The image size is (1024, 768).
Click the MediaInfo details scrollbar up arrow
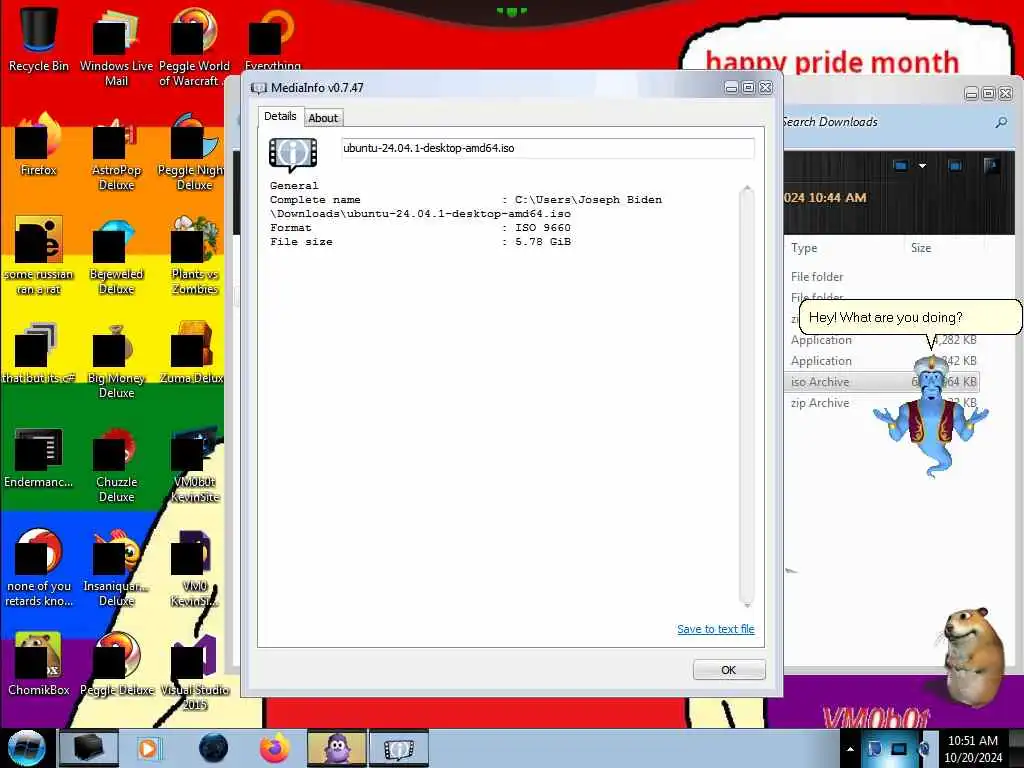pos(746,190)
